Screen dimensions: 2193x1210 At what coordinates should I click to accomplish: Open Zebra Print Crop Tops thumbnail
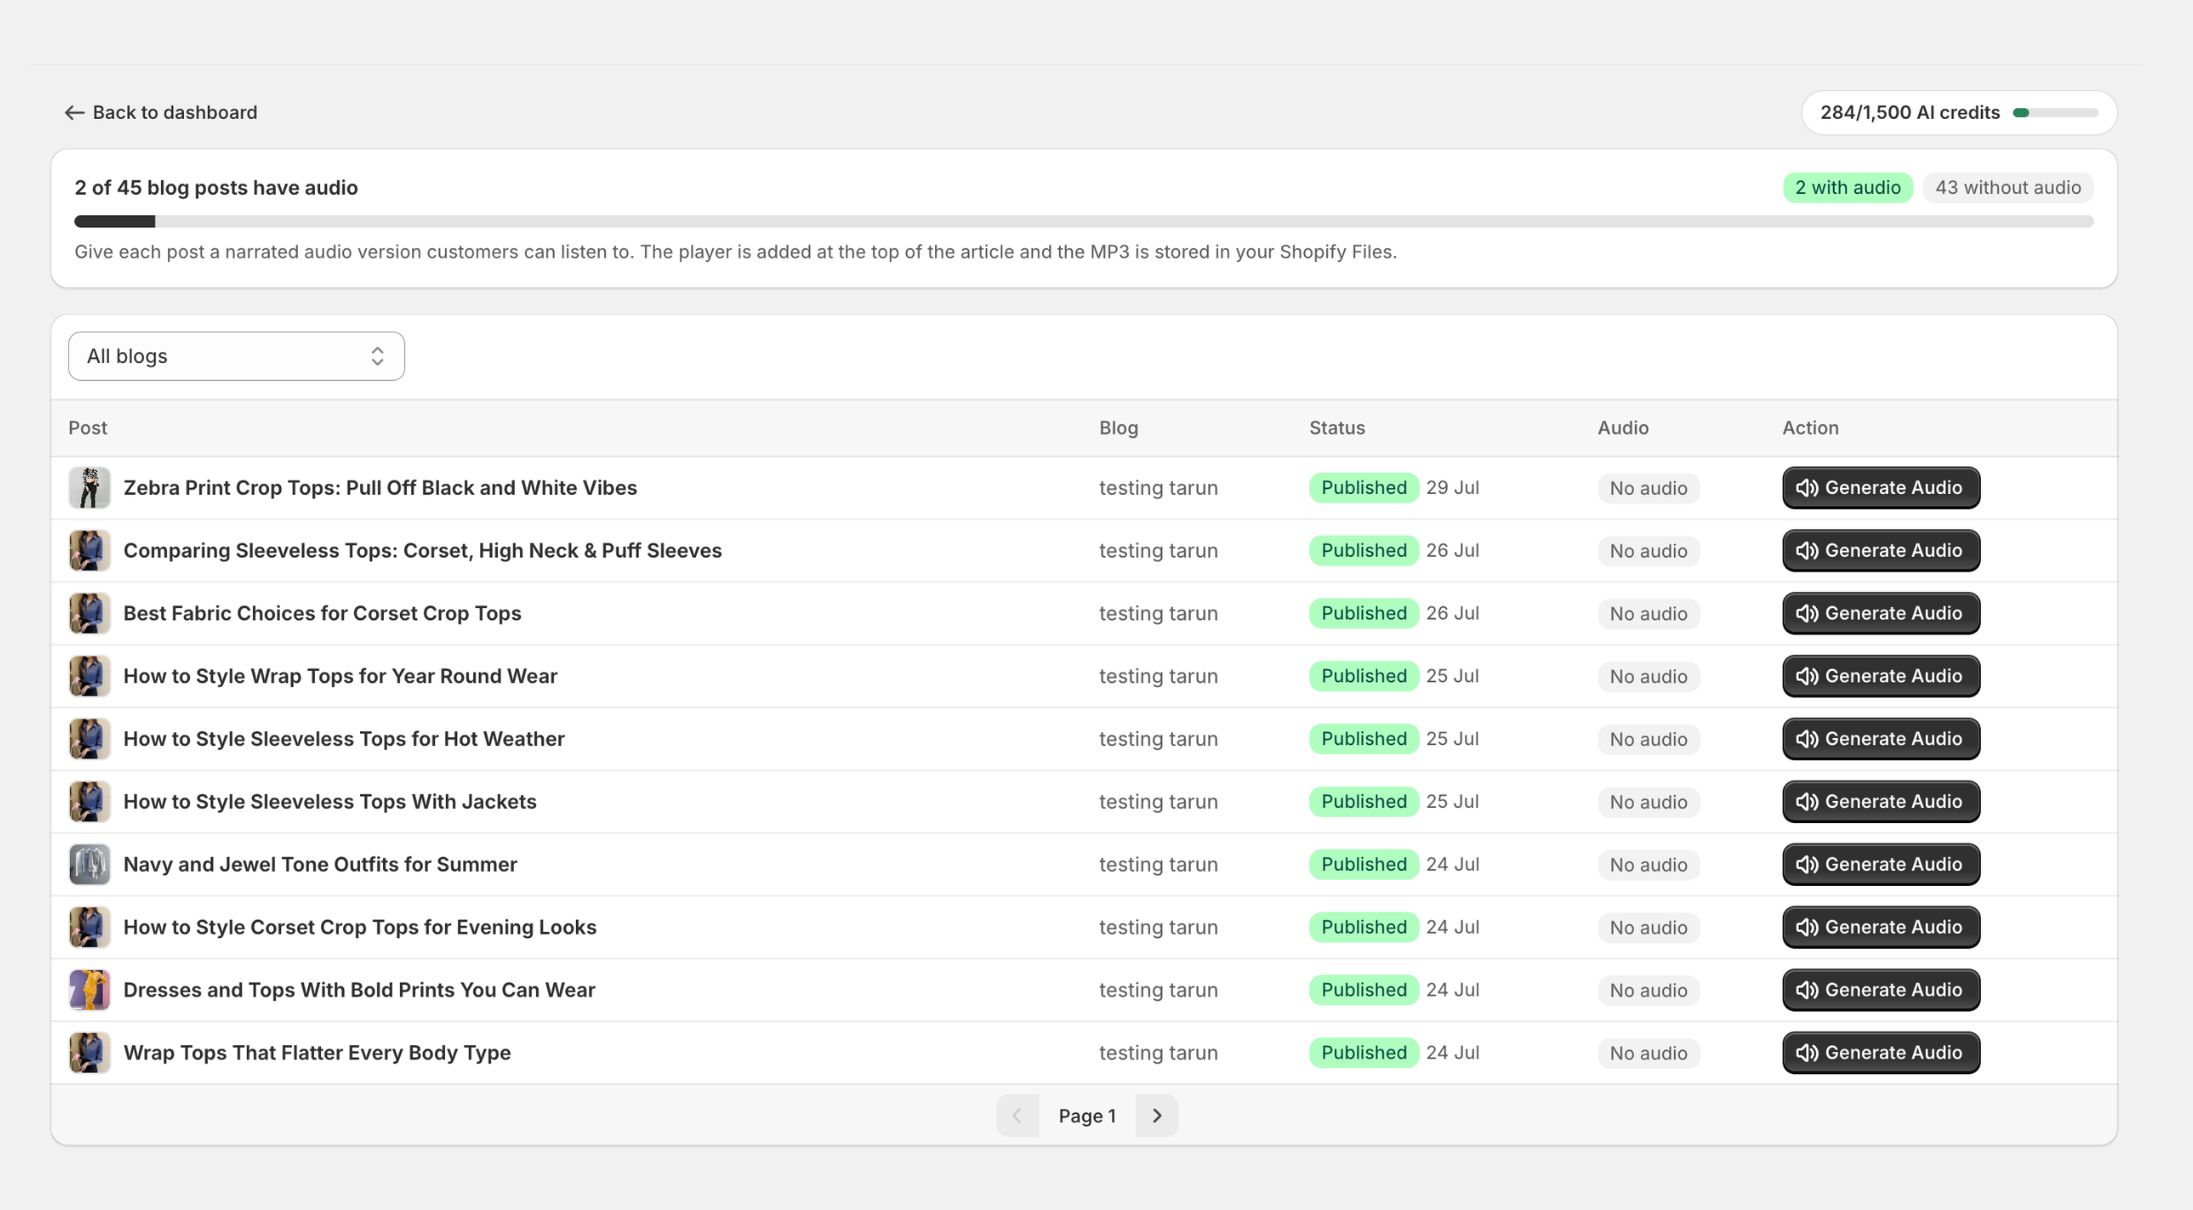(89, 488)
